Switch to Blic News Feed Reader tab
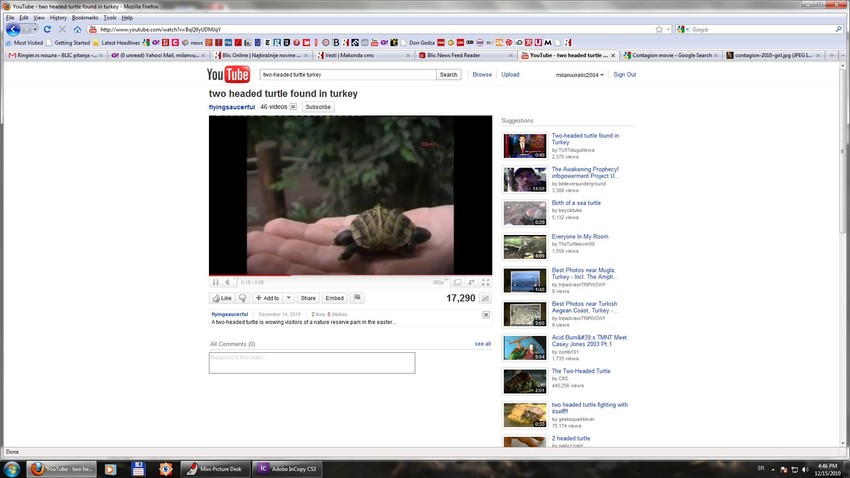Image resolution: width=850 pixels, height=478 pixels. coord(464,55)
